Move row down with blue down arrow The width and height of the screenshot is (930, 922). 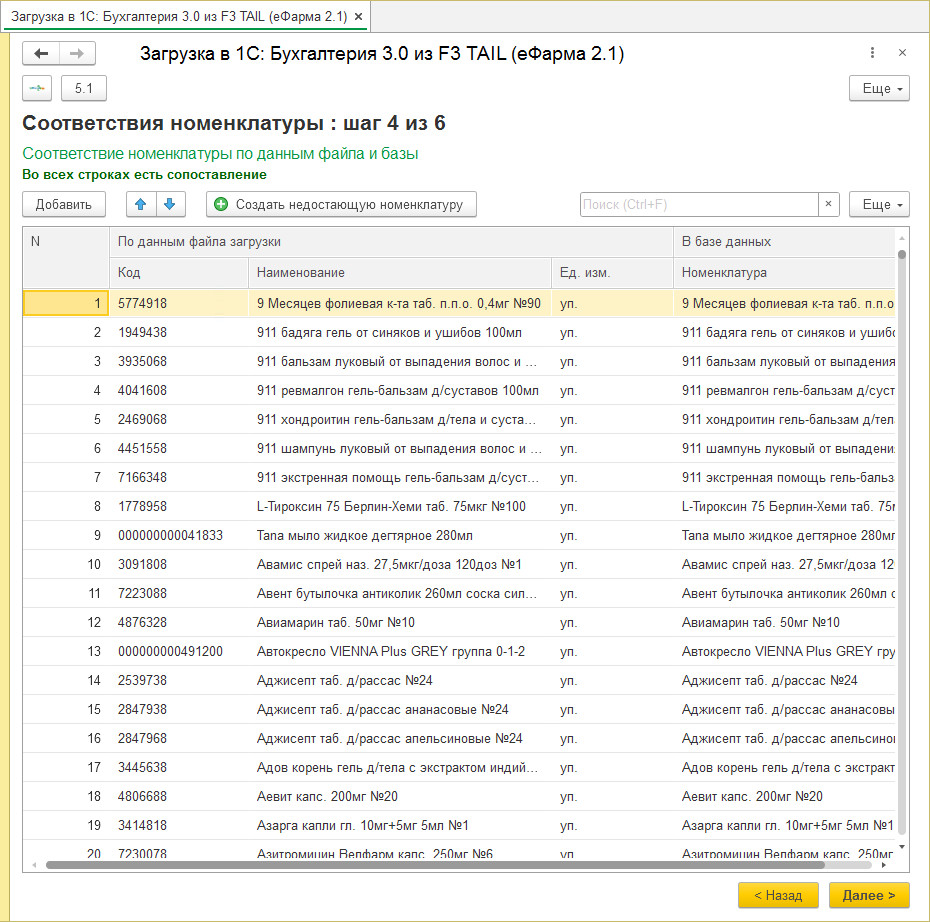[170, 205]
